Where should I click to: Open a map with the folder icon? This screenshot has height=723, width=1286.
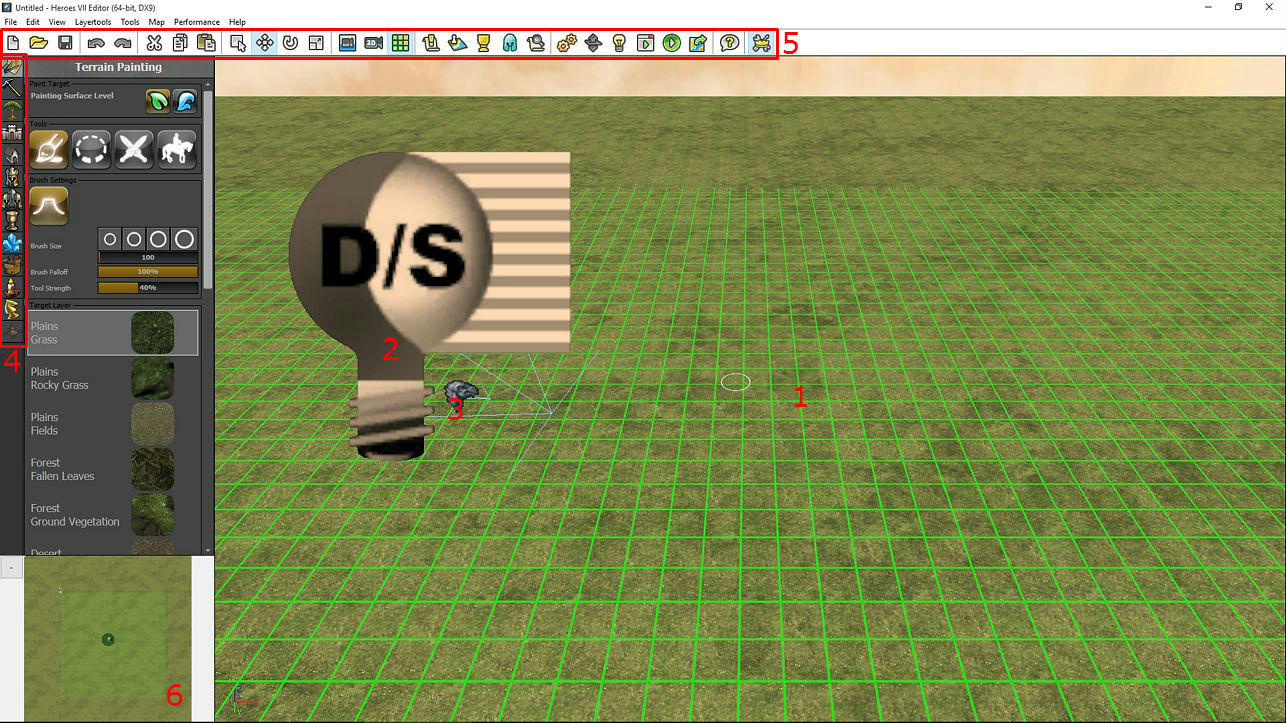pyautogui.click(x=39, y=43)
